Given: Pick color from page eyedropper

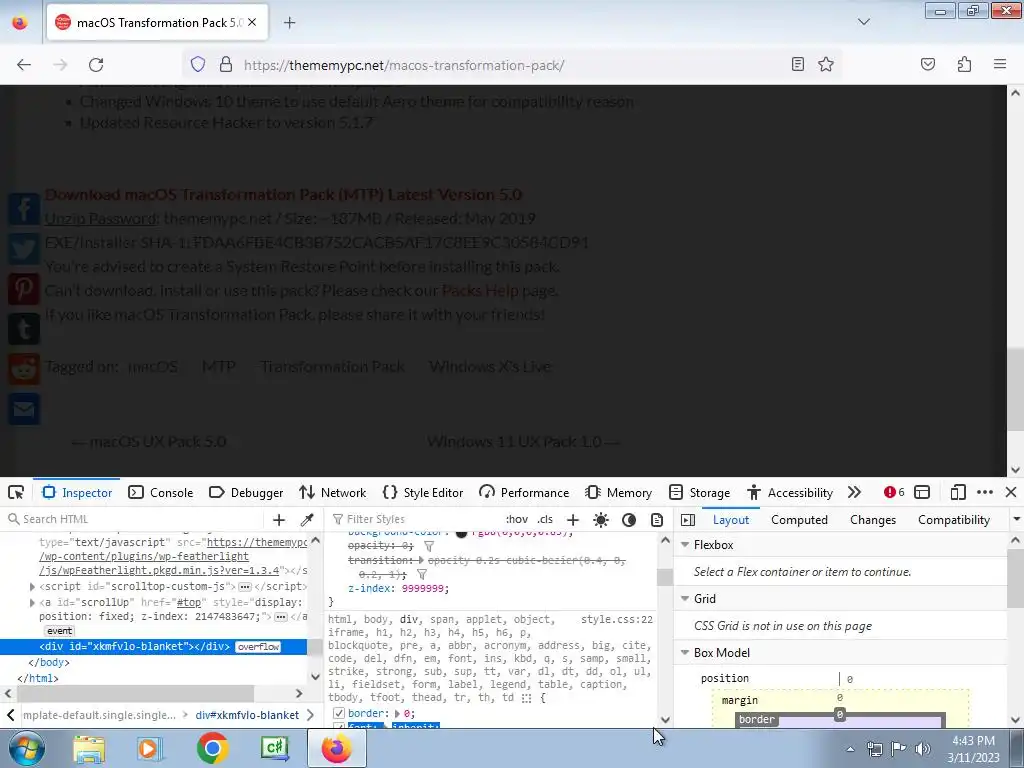Looking at the screenshot, I should (307, 520).
